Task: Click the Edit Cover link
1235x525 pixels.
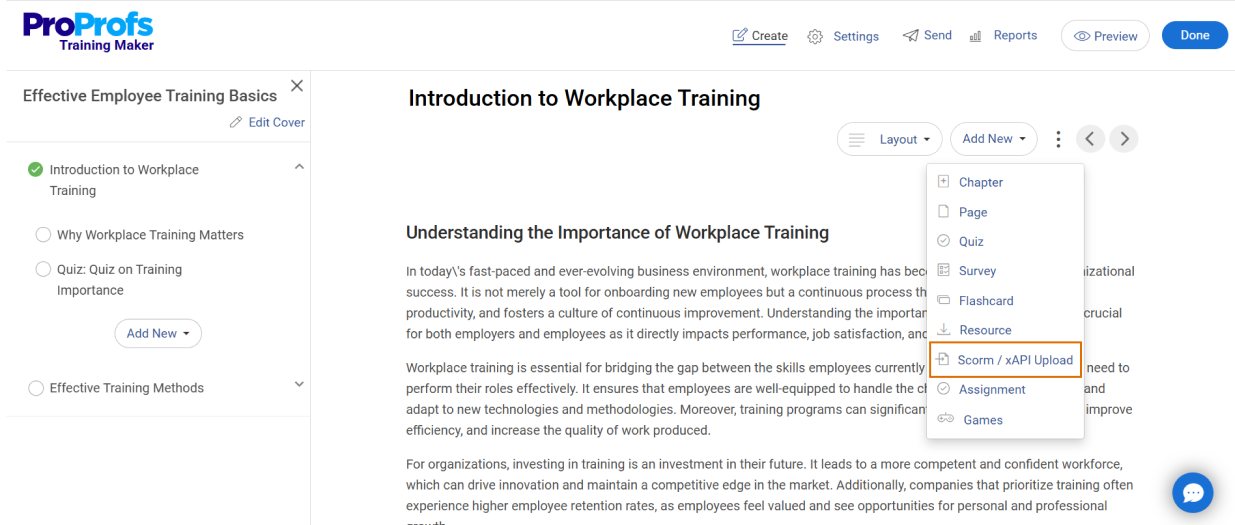Action: [x=268, y=122]
